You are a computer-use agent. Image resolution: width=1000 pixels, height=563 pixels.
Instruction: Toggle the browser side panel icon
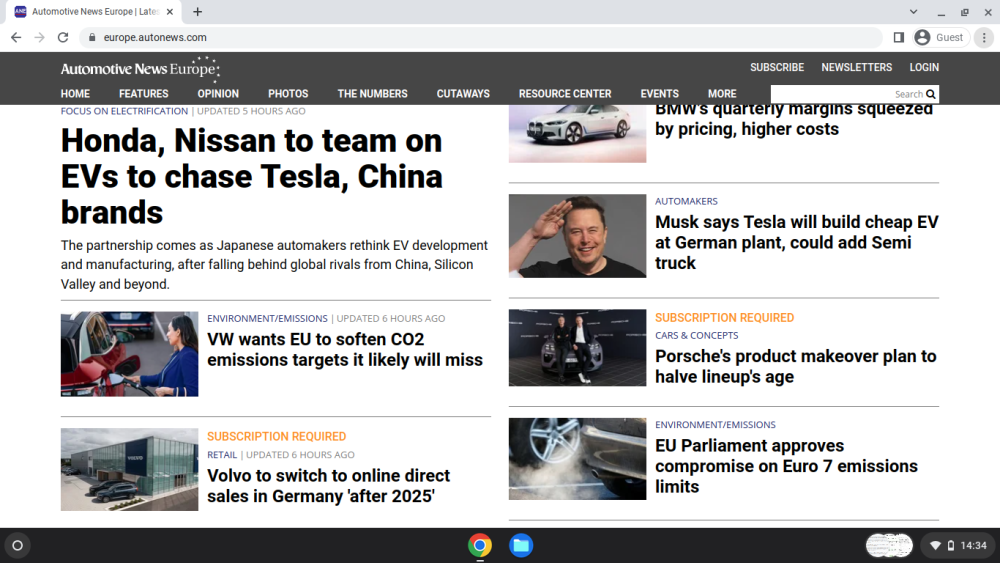pos(899,38)
